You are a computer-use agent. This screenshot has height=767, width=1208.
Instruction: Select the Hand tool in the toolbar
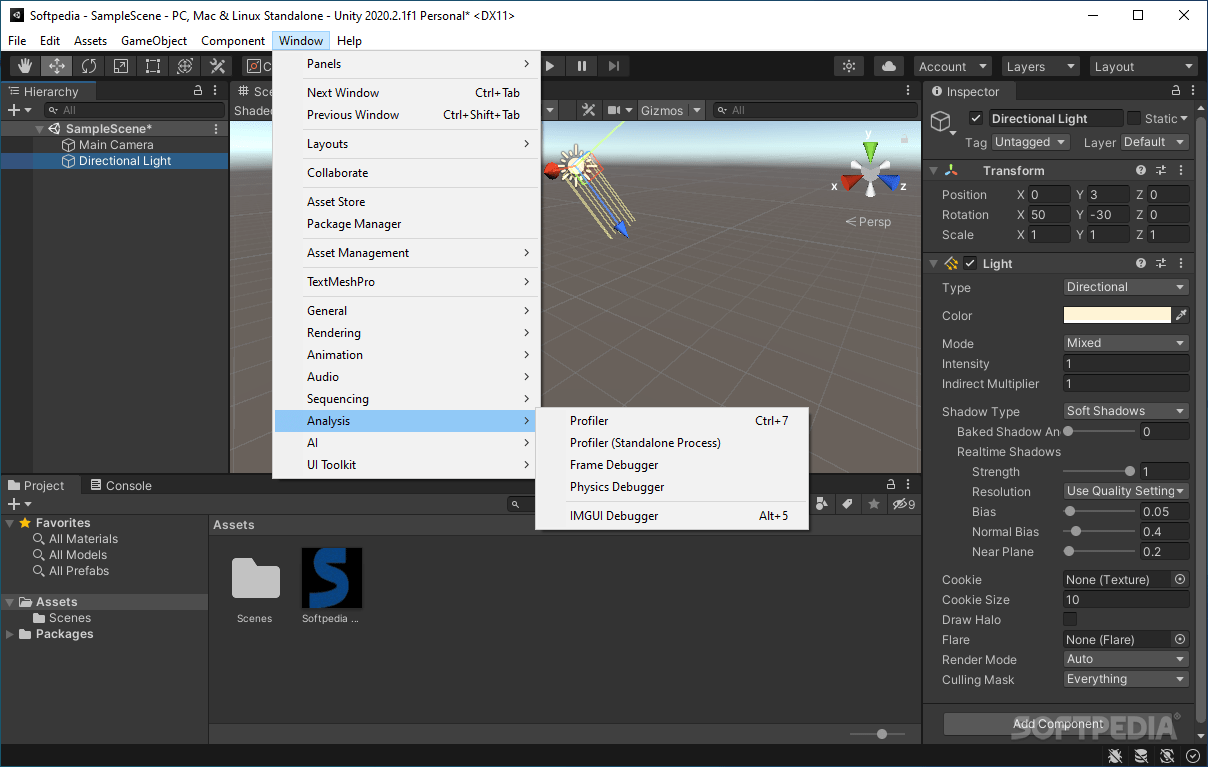pos(25,66)
